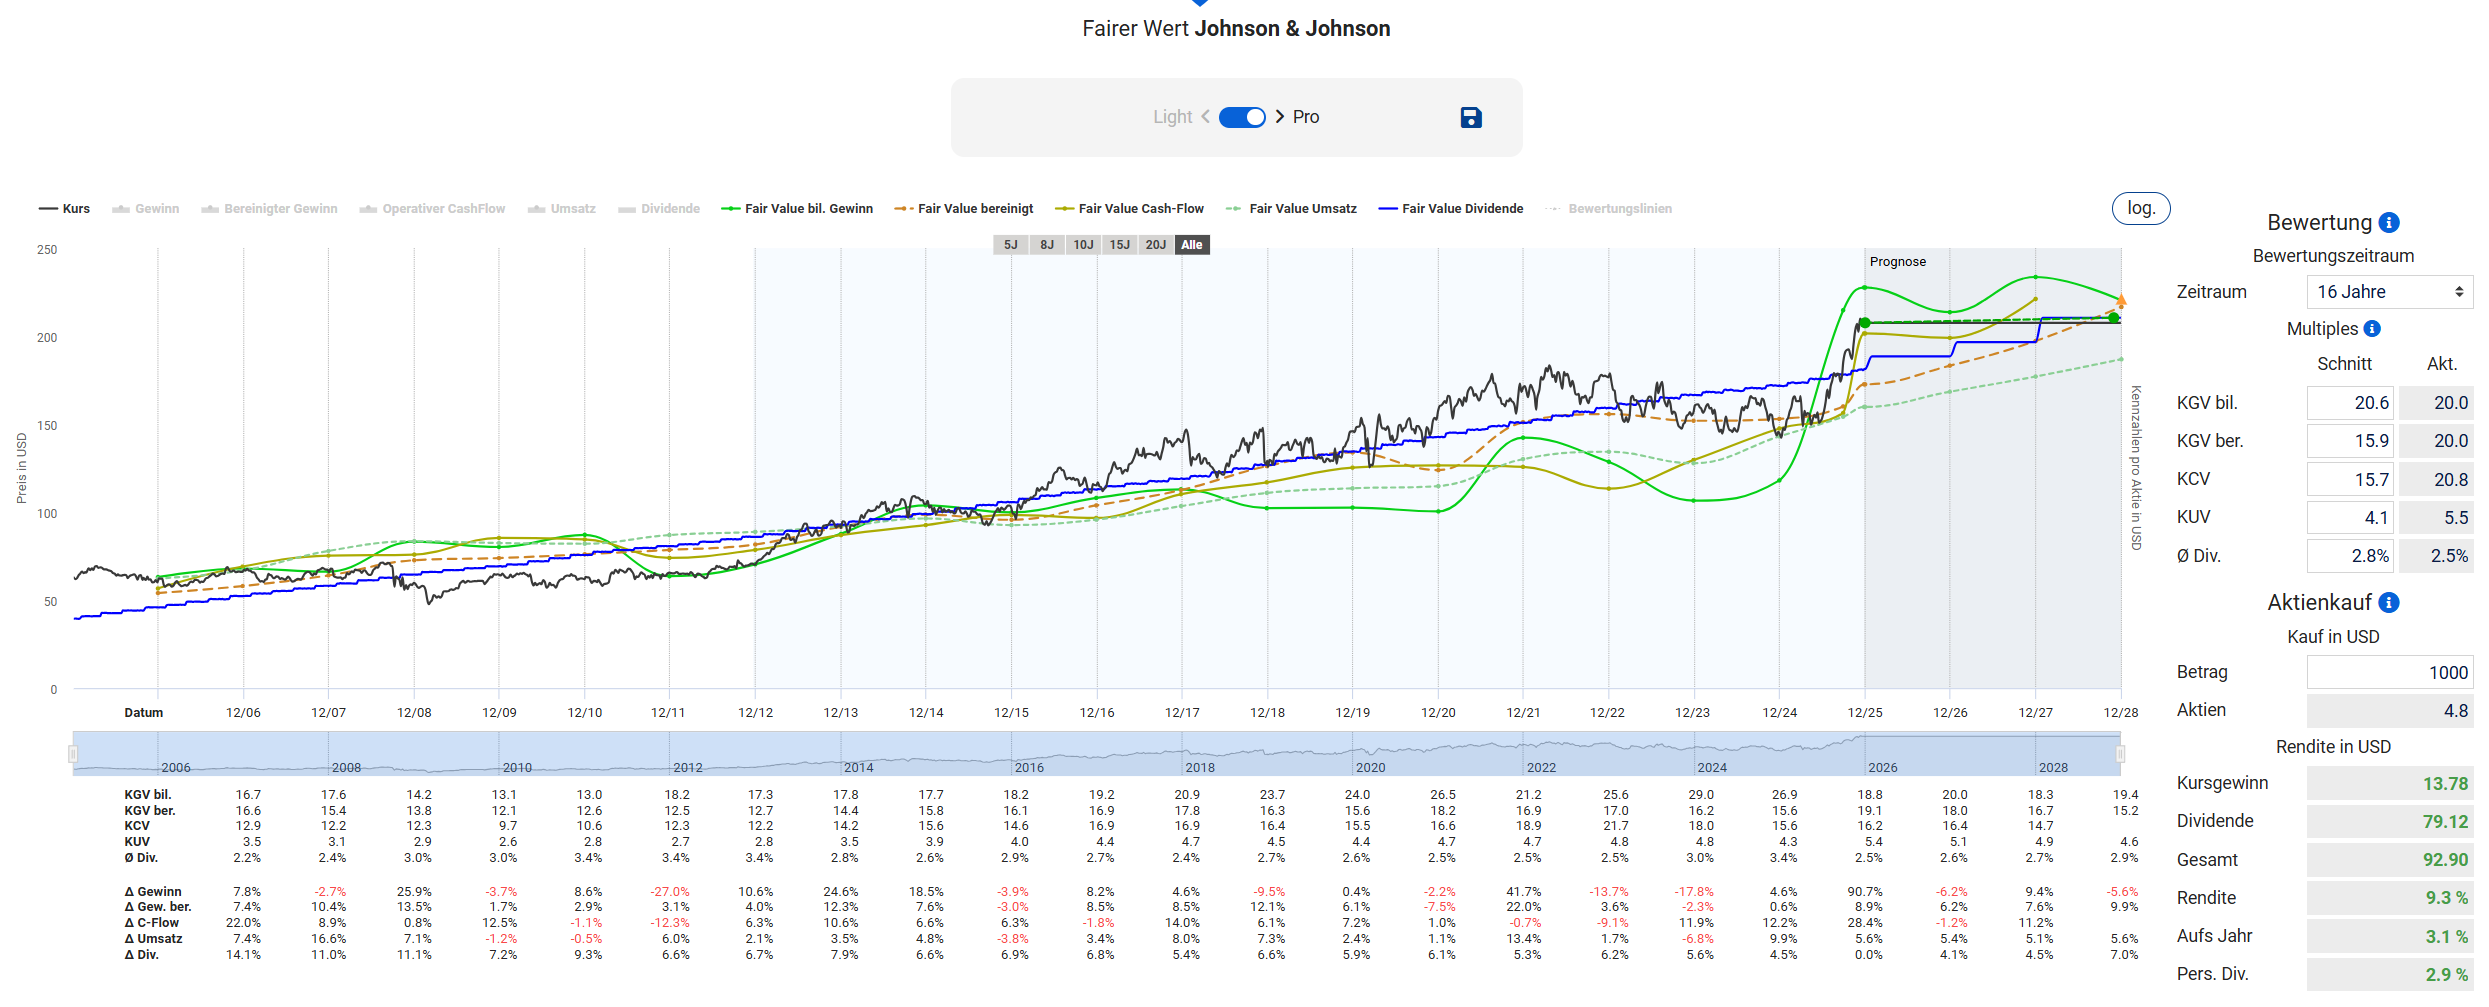This screenshot has height=1007, width=2489.
Task: Toggle the Light/Pro mode switch
Action: tap(1242, 117)
